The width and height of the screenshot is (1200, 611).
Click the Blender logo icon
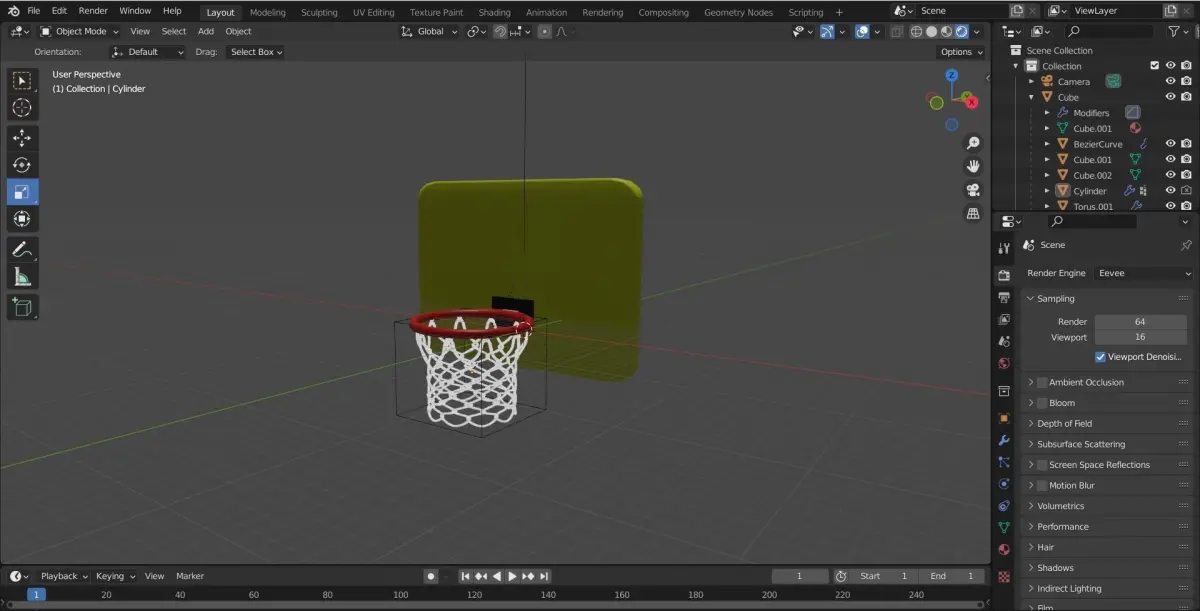tap(13, 11)
